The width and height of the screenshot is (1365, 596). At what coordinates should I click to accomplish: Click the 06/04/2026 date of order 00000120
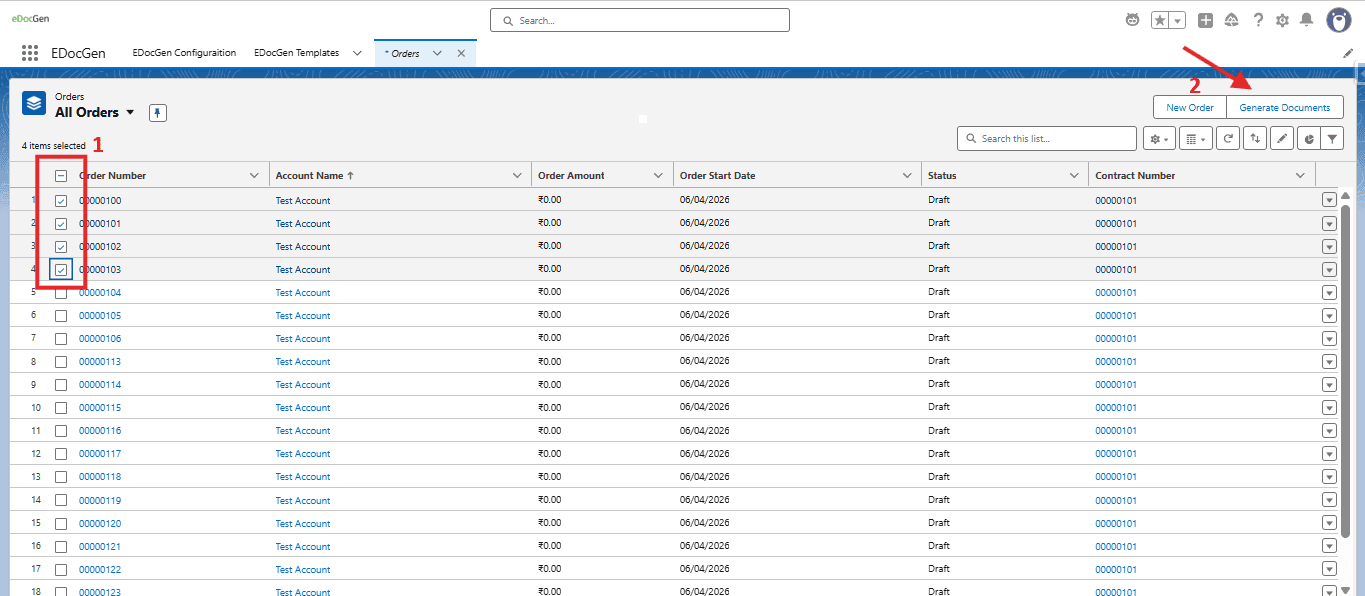pos(705,523)
